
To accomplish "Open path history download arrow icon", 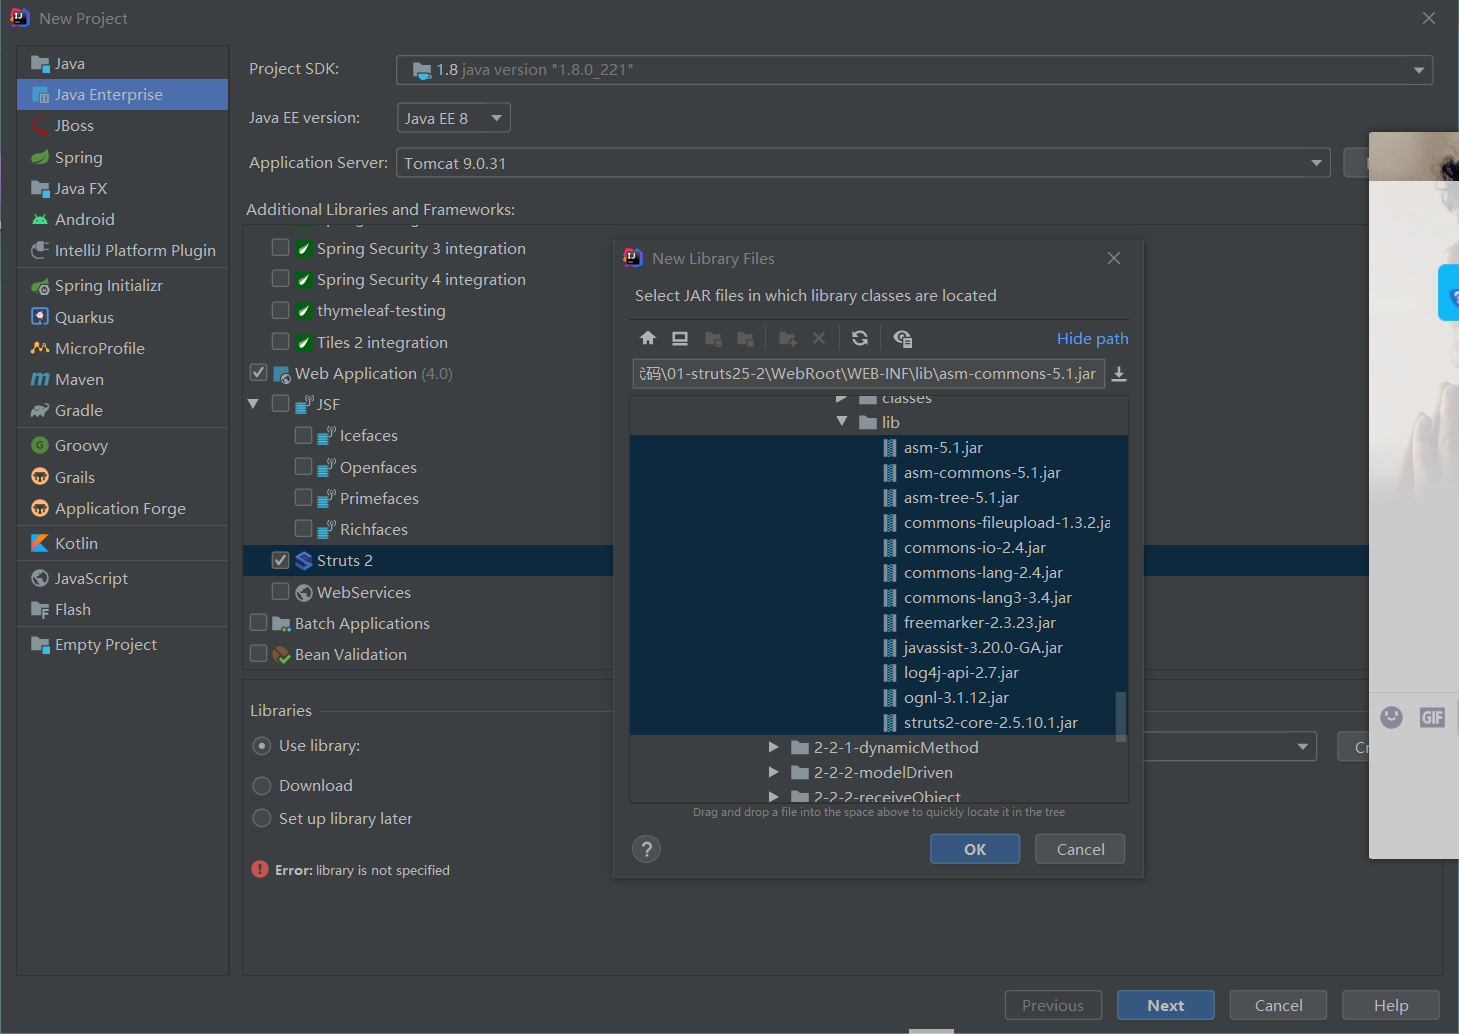I will coord(1119,374).
